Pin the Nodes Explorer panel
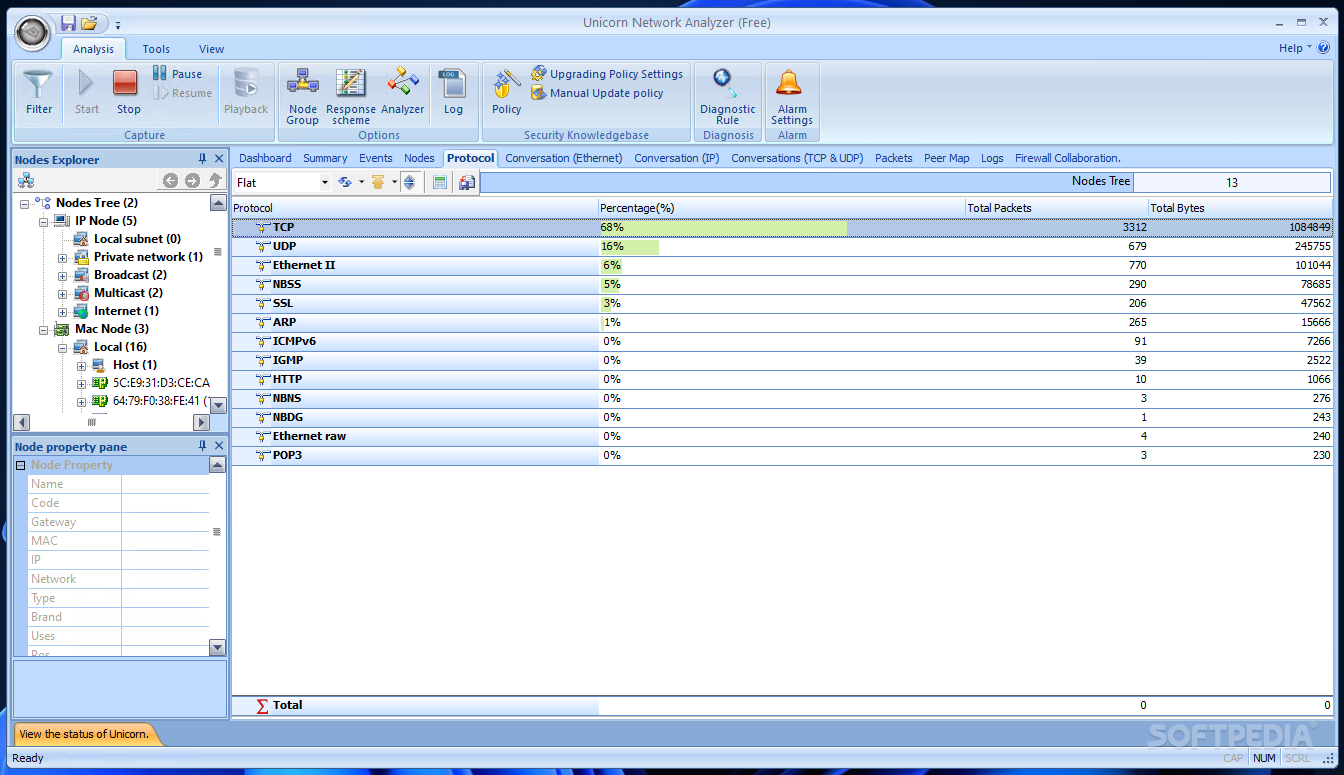This screenshot has width=1344, height=775. click(x=203, y=159)
